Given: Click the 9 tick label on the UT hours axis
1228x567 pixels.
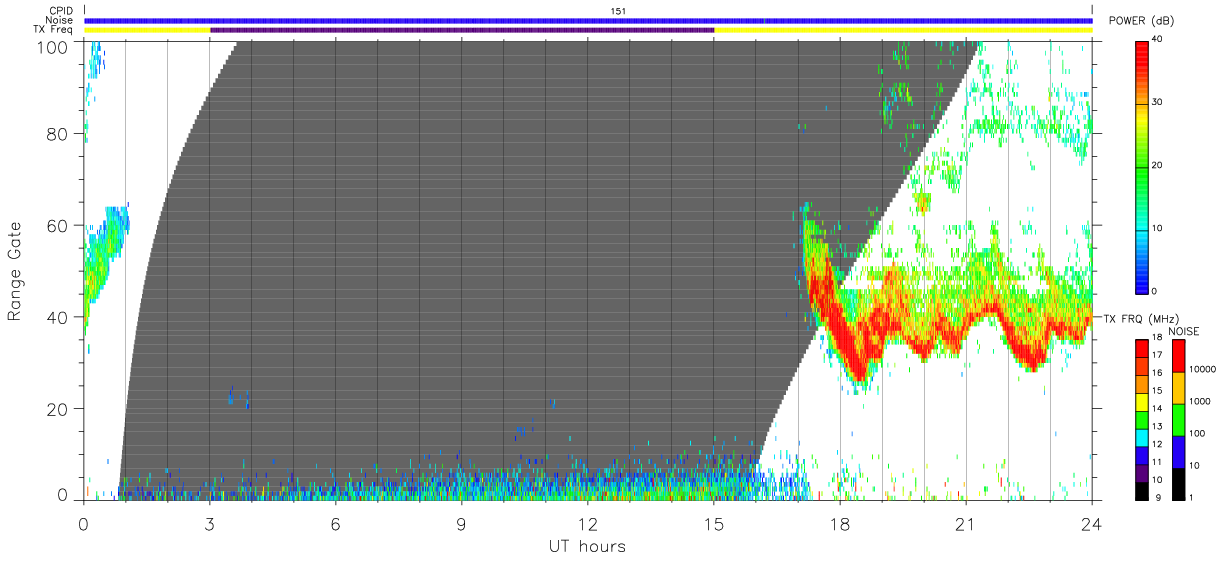Looking at the screenshot, I should (x=462, y=523).
